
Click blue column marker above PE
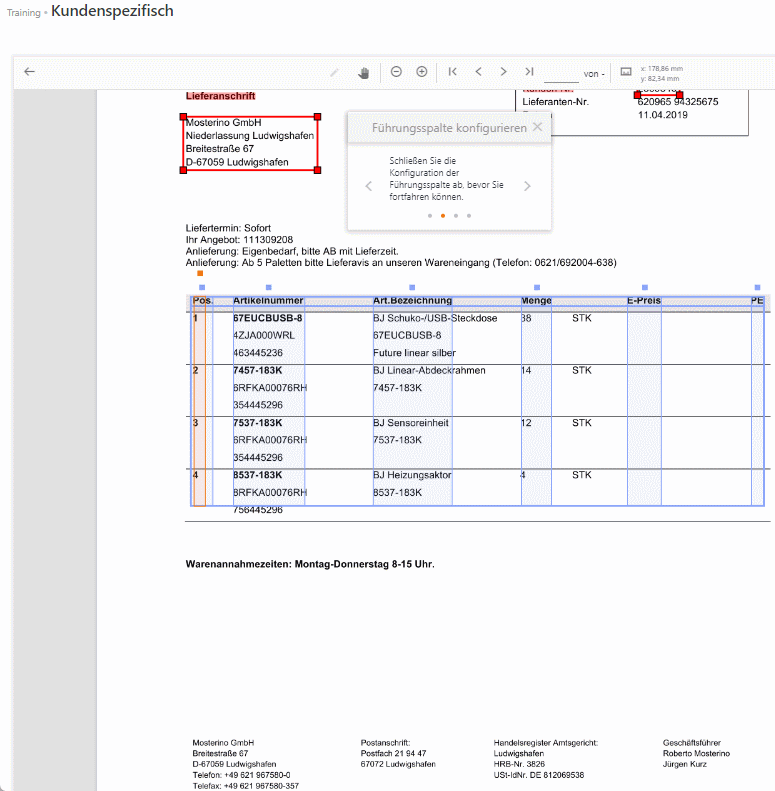pos(757,288)
